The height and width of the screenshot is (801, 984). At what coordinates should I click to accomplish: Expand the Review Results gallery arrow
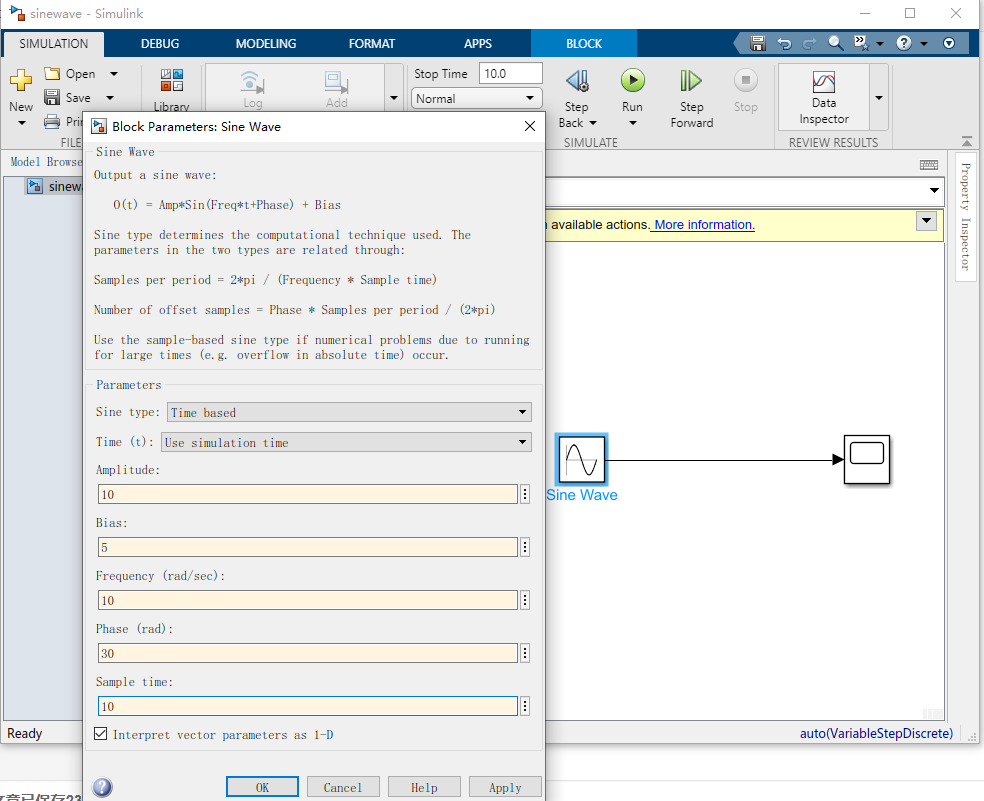pos(879,98)
